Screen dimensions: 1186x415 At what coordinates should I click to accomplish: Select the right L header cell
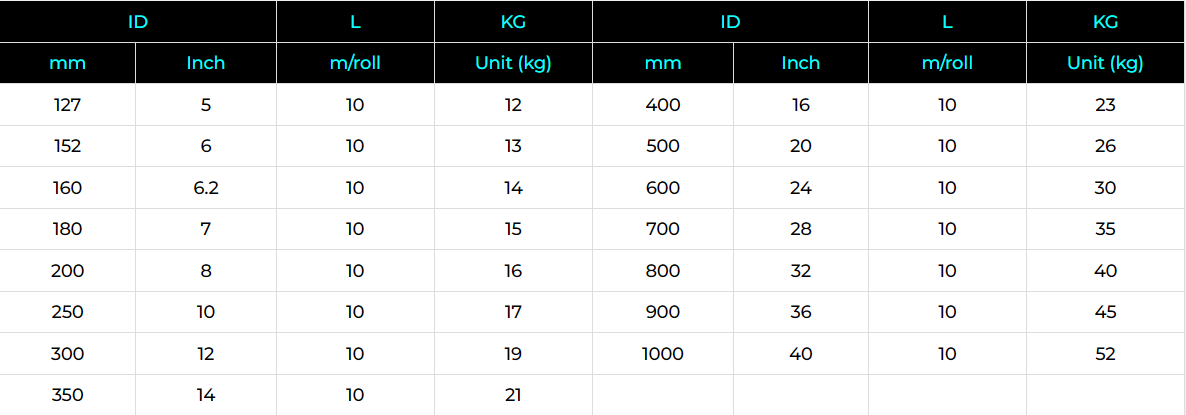point(947,22)
